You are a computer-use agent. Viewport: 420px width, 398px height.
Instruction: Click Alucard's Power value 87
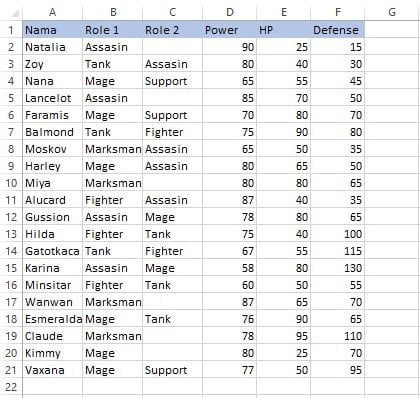pyautogui.click(x=229, y=200)
